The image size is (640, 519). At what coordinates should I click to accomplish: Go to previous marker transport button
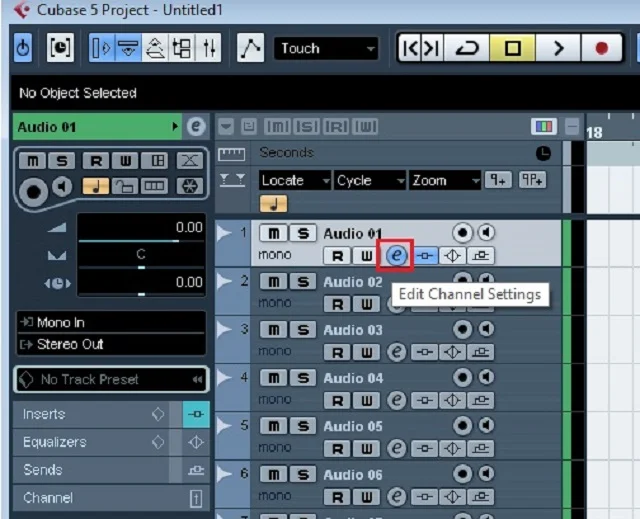tap(410, 48)
